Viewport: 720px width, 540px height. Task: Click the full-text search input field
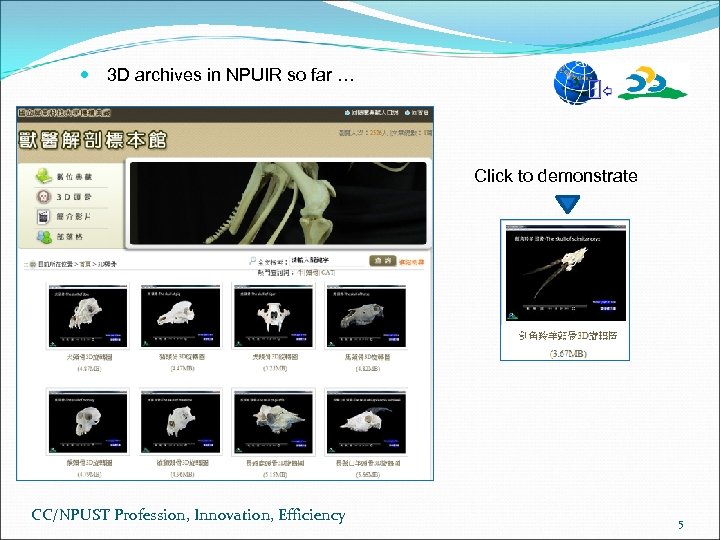[328, 260]
